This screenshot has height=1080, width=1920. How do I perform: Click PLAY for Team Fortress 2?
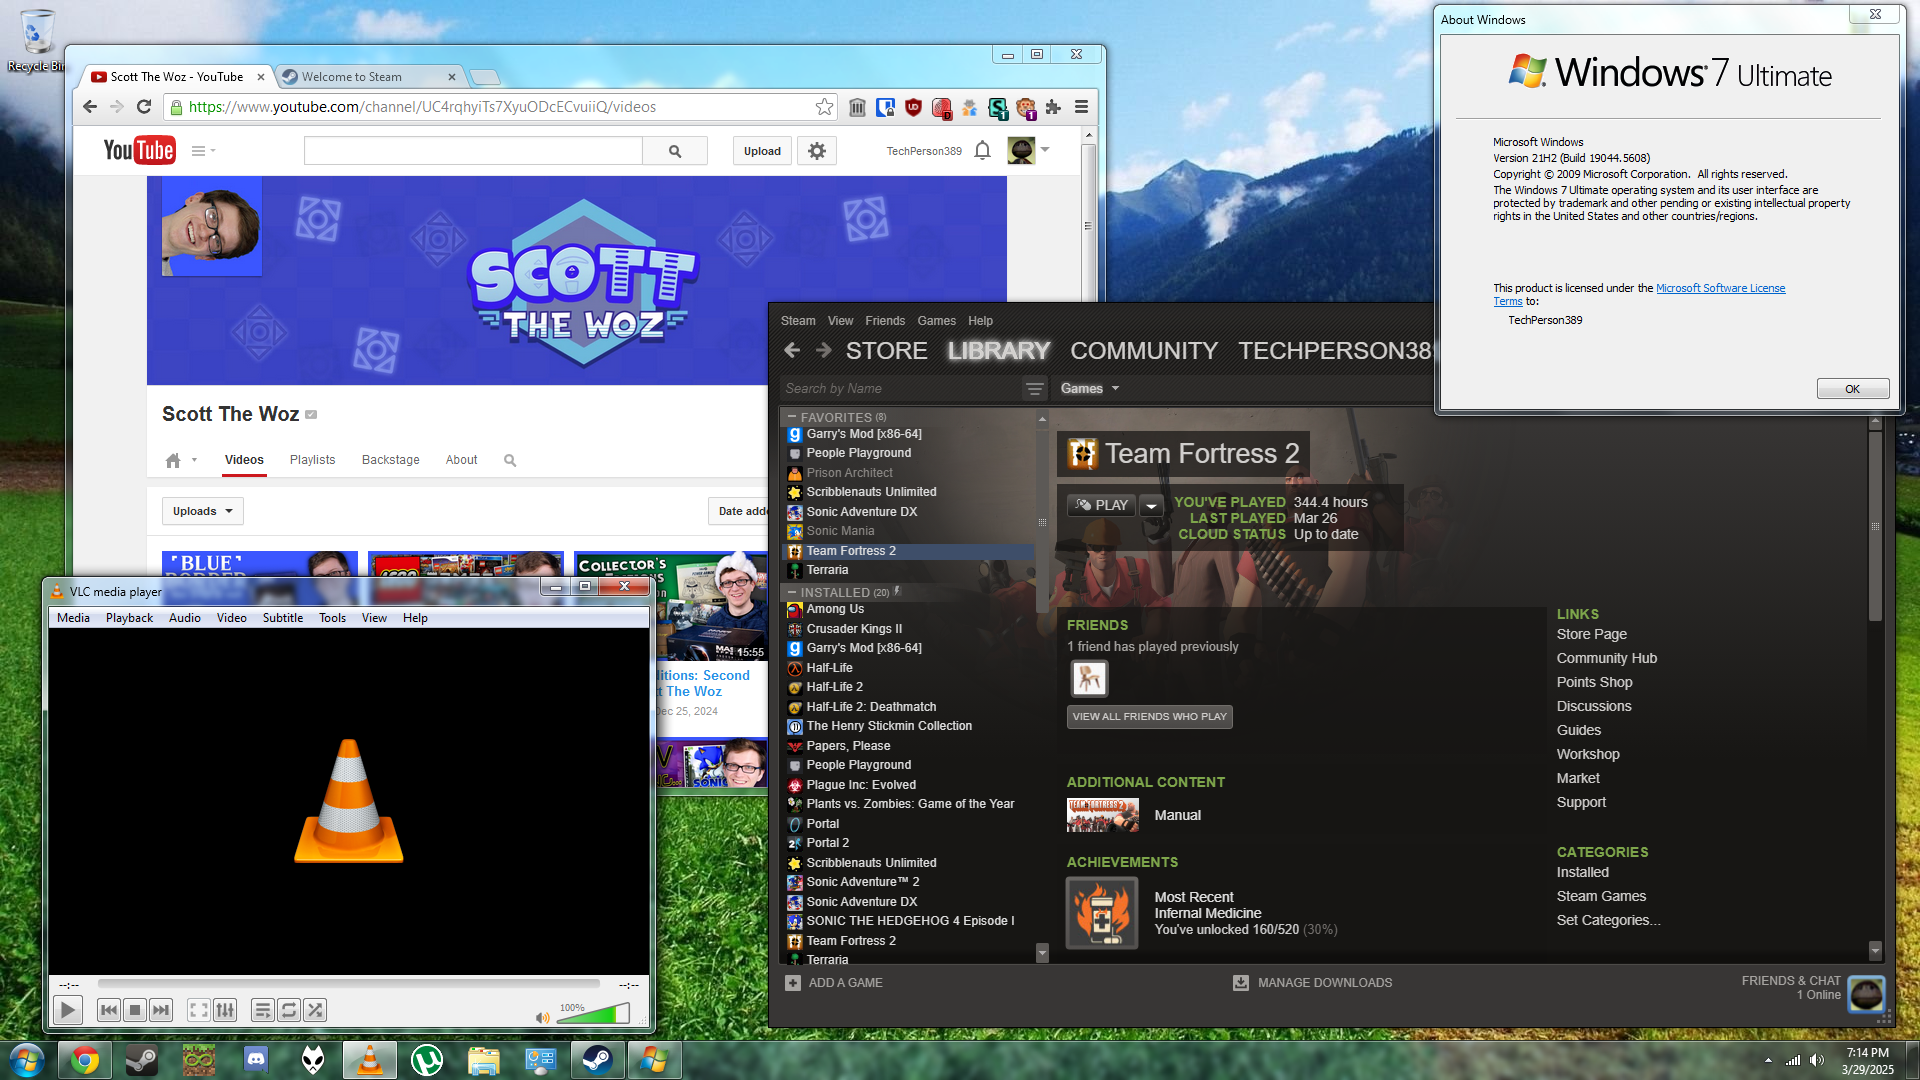click(x=1101, y=505)
